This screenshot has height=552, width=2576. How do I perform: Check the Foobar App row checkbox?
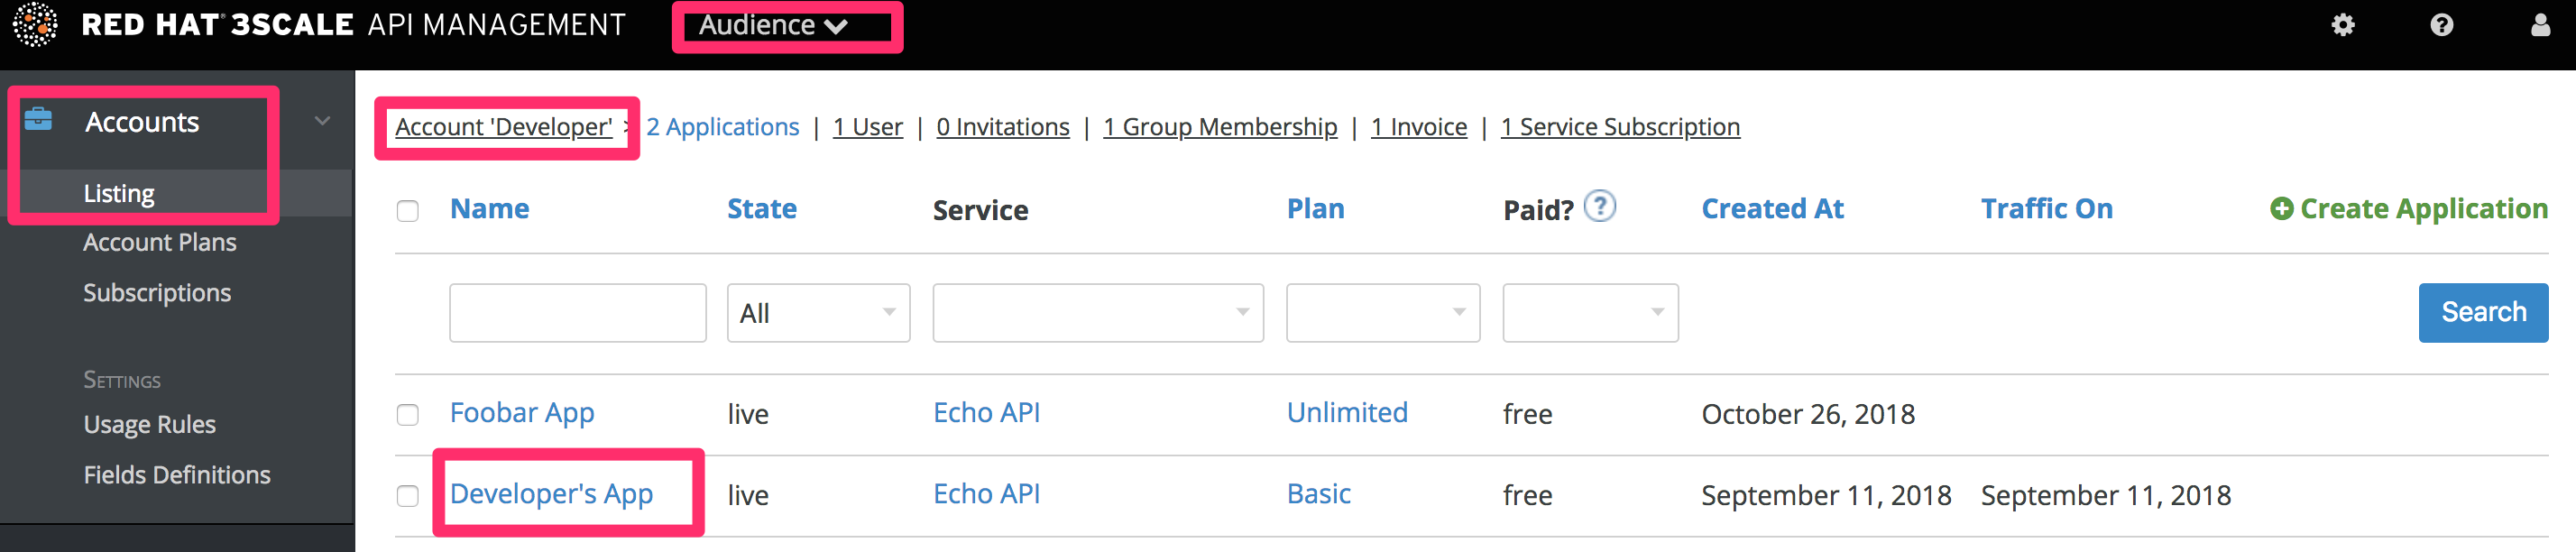coord(408,415)
